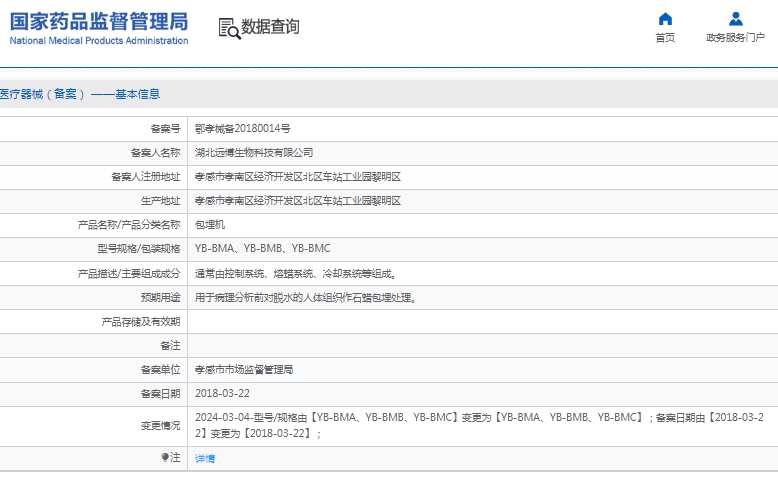Screen dimensions: 778x479
Task: Click the bulb icon beside 注
Action: (x=165, y=457)
